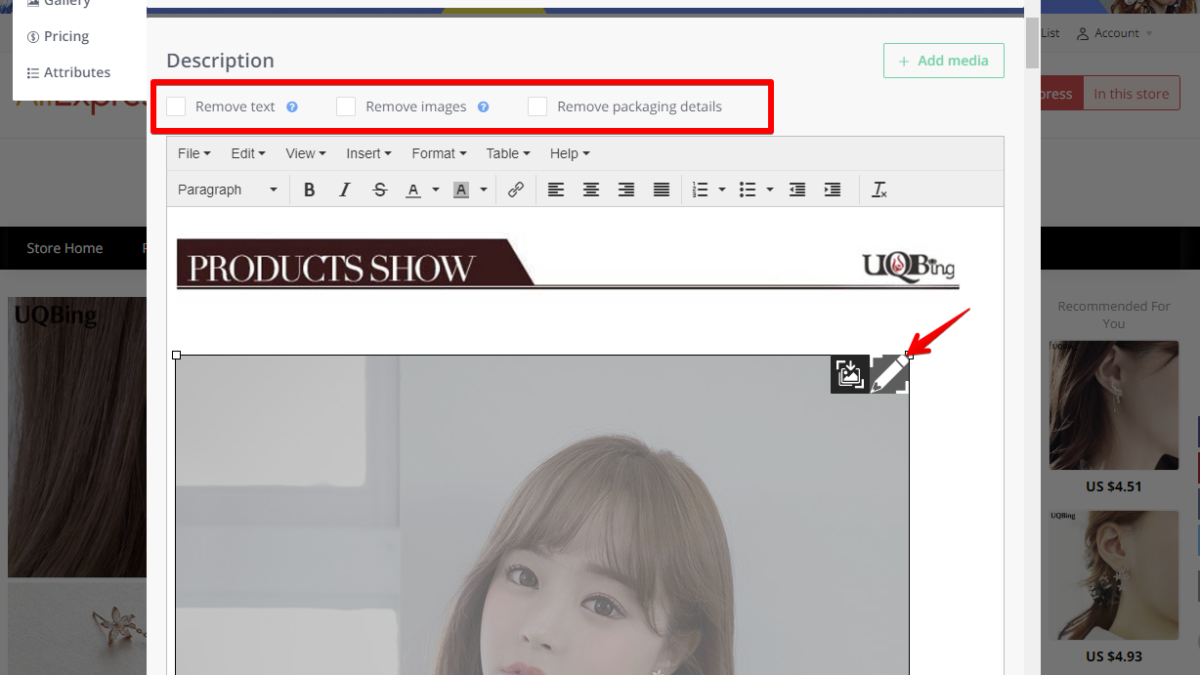Align text right

pos(626,190)
